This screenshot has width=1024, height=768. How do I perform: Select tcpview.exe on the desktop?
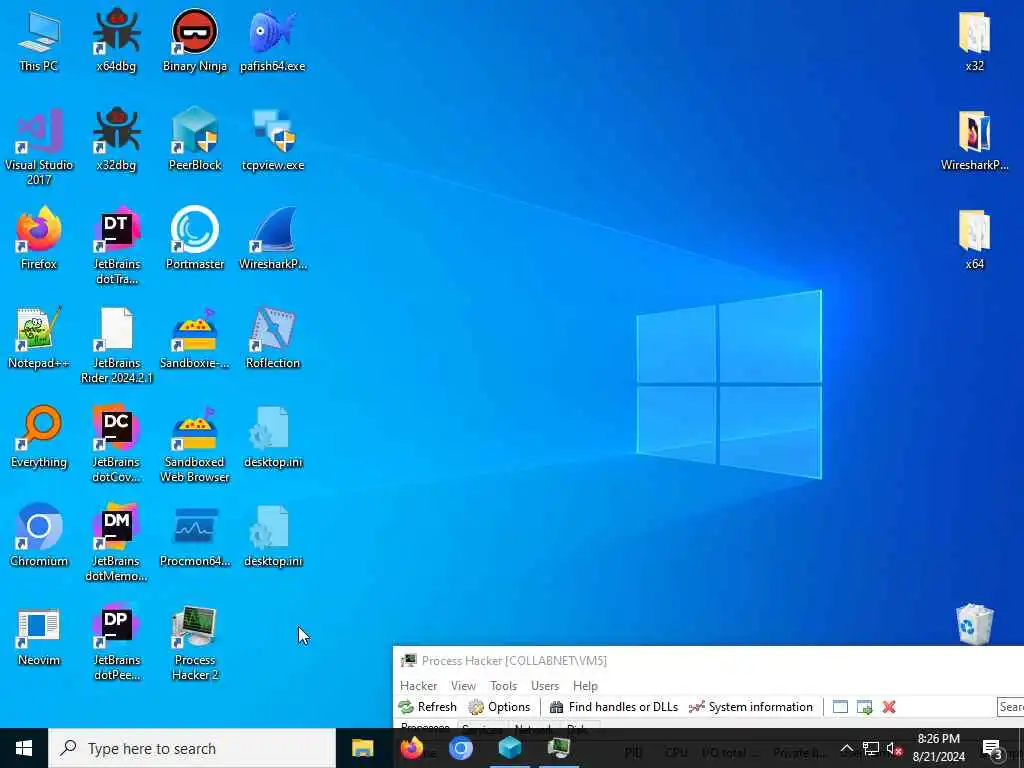click(272, 140)
